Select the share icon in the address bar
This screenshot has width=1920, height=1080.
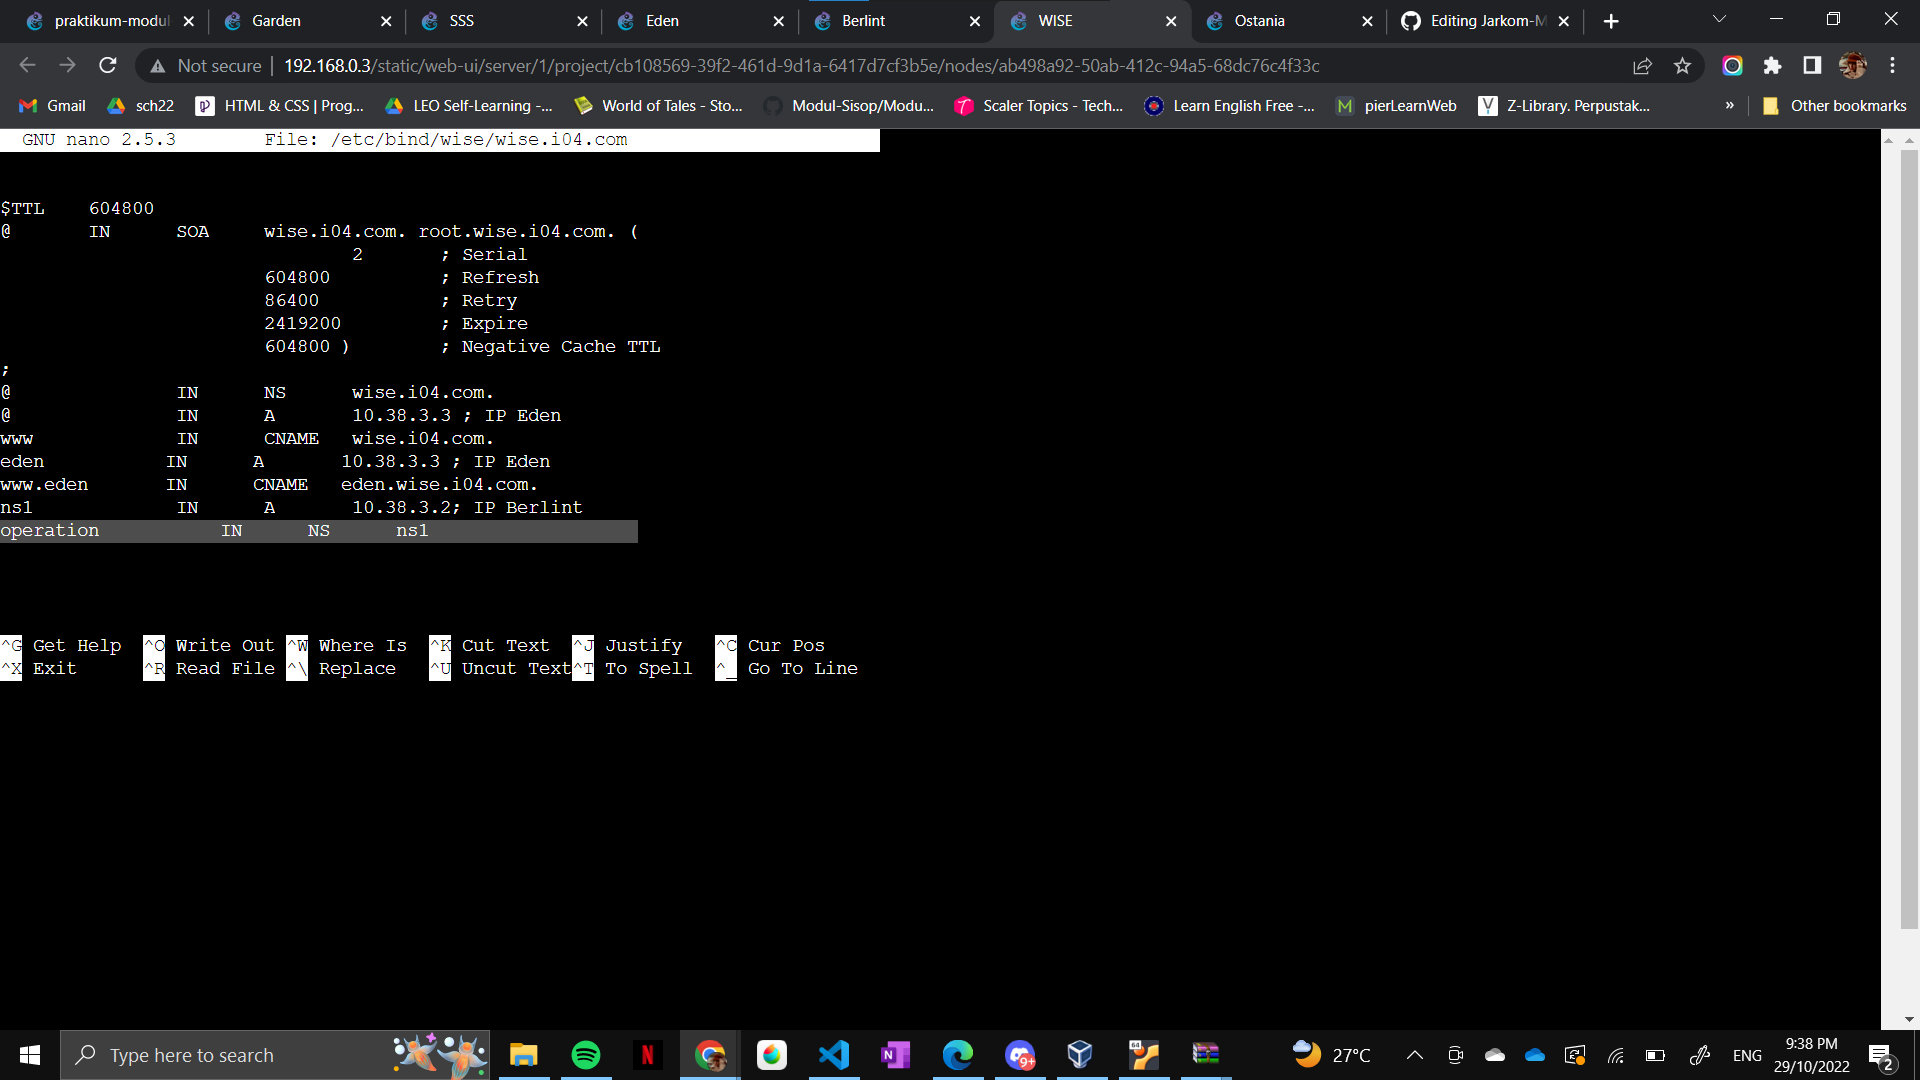point(1643,65)
